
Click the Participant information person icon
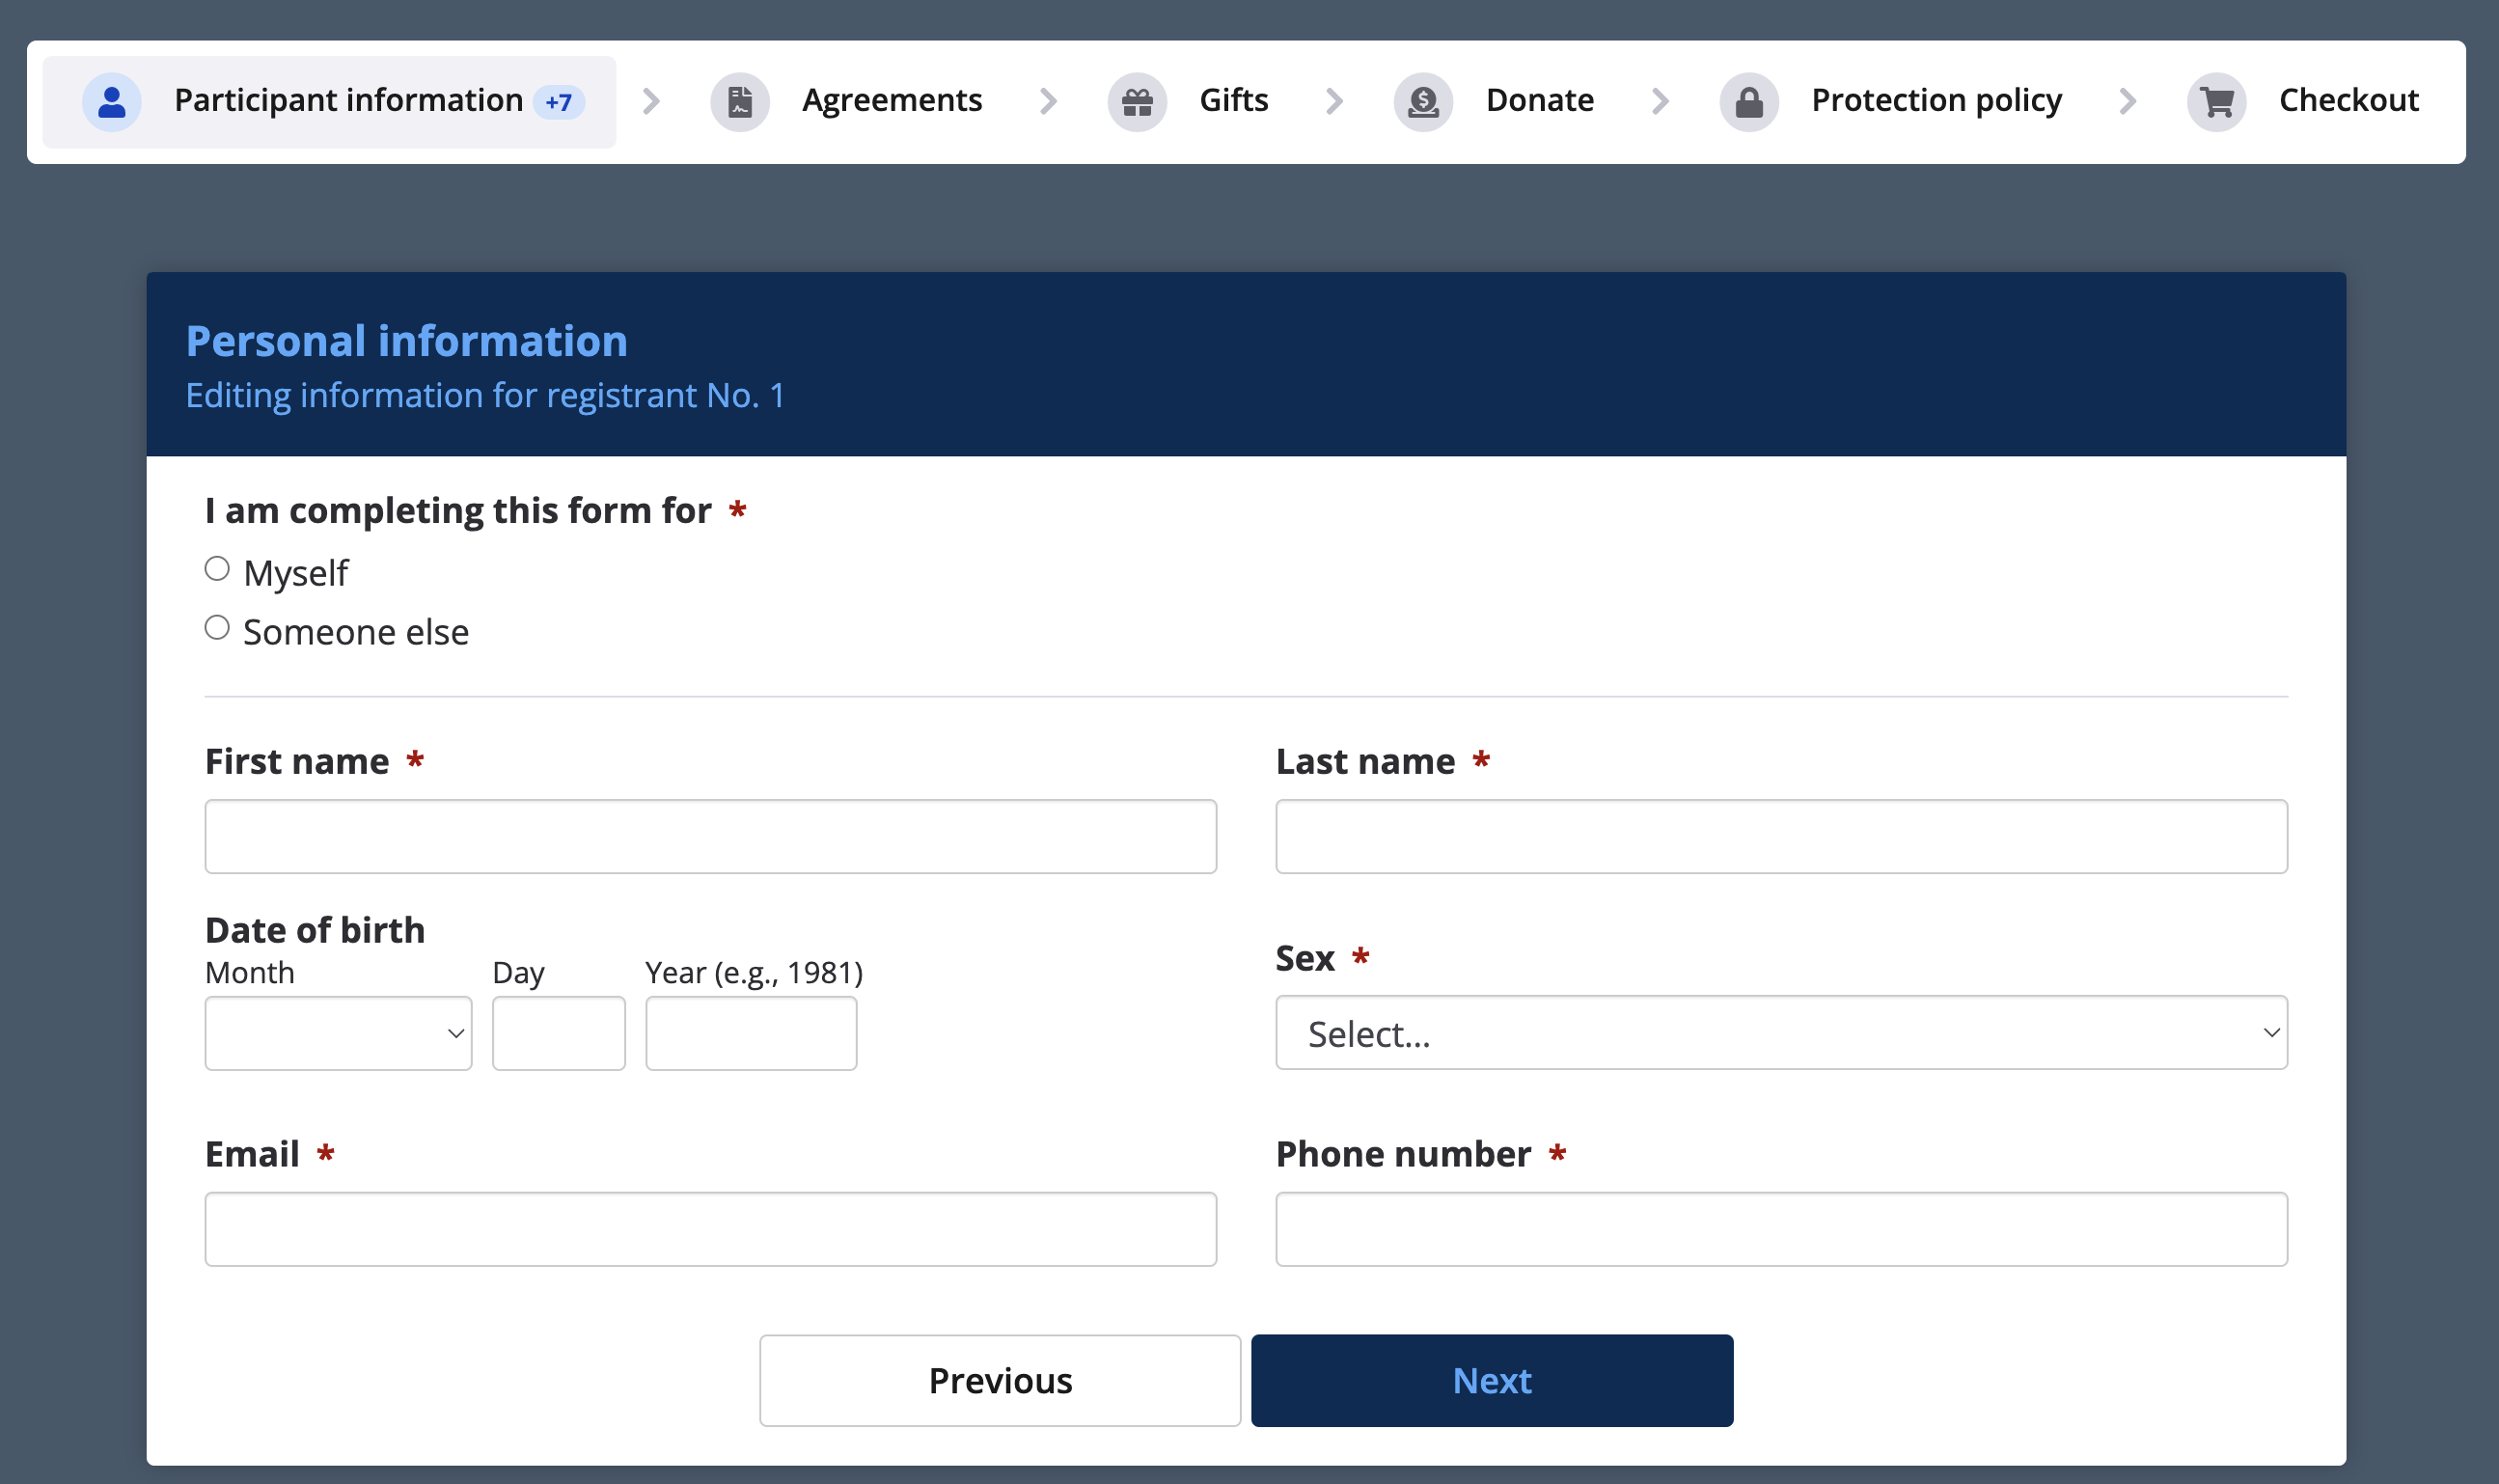point(111,102)
